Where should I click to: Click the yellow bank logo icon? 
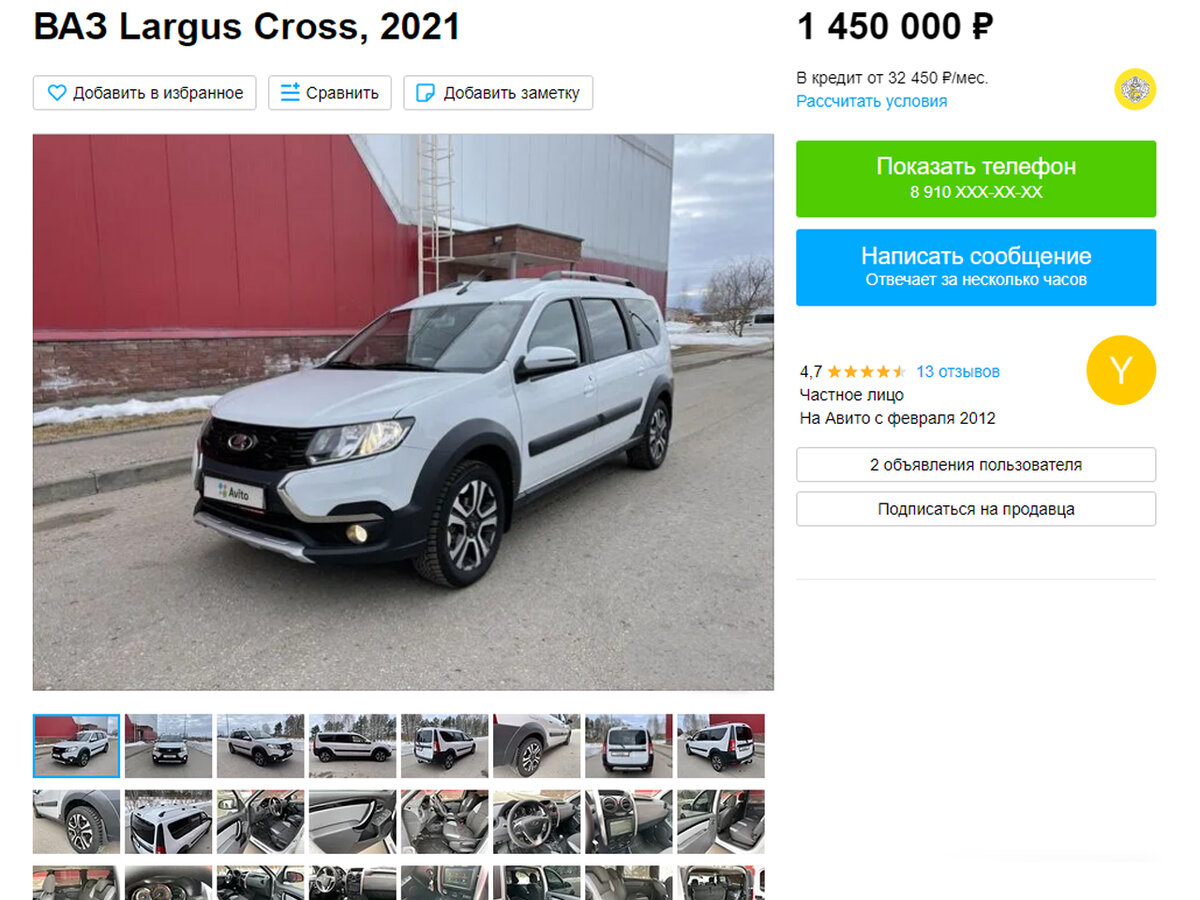point(1135,89)
